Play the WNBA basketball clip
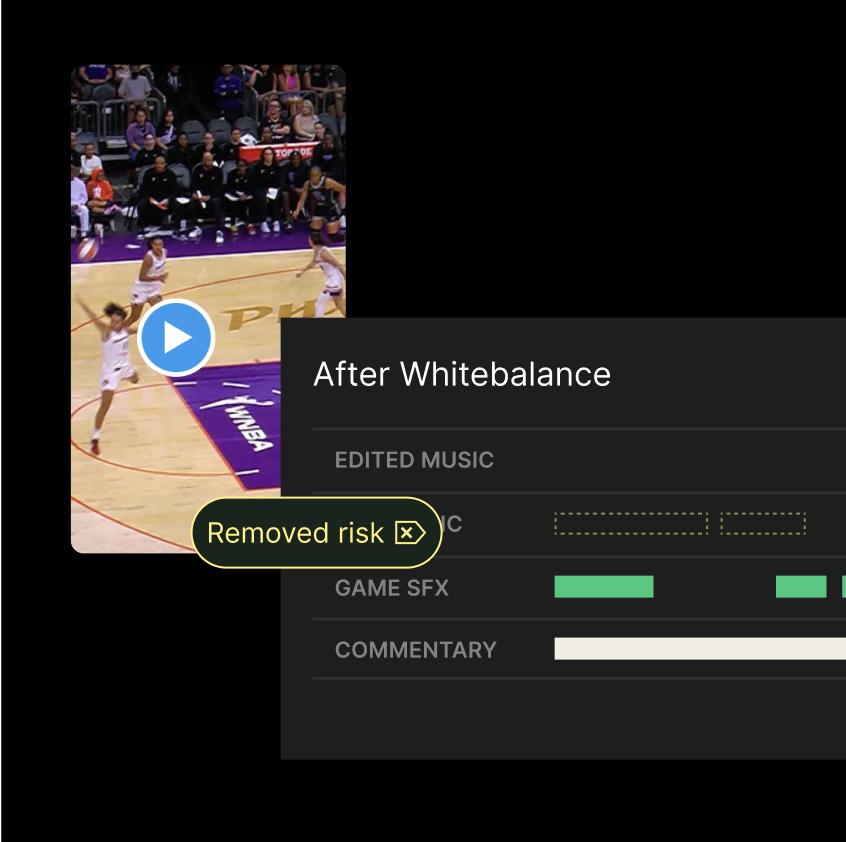 coord(176,337)
